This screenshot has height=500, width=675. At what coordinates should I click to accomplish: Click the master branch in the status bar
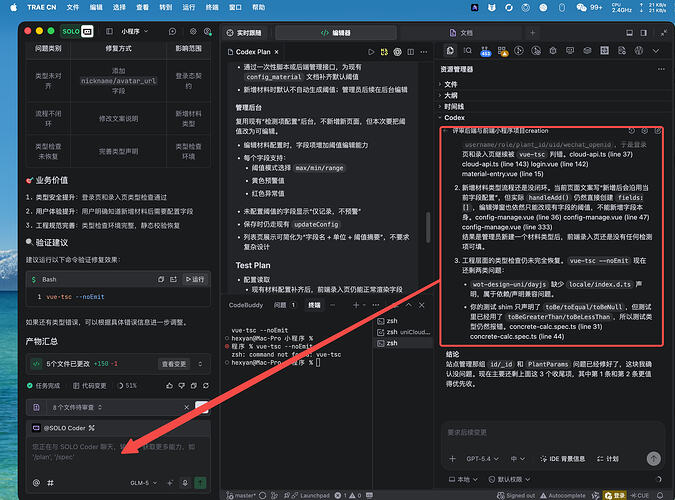pos(241,495)
